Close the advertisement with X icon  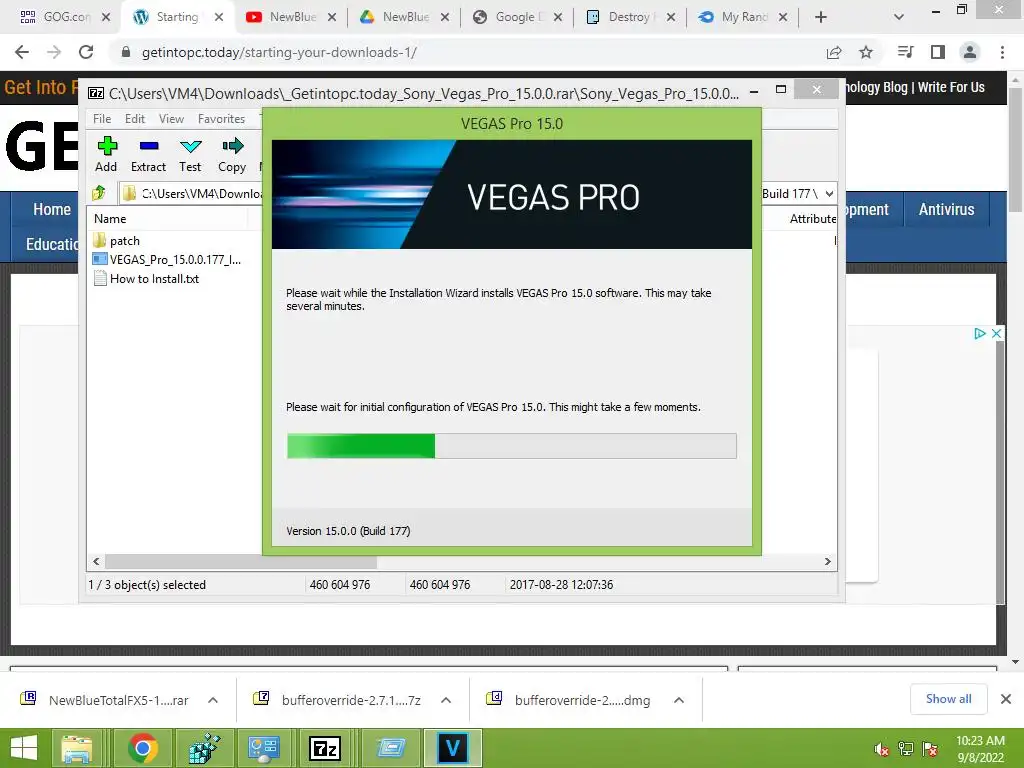click(x=997, y=334)
